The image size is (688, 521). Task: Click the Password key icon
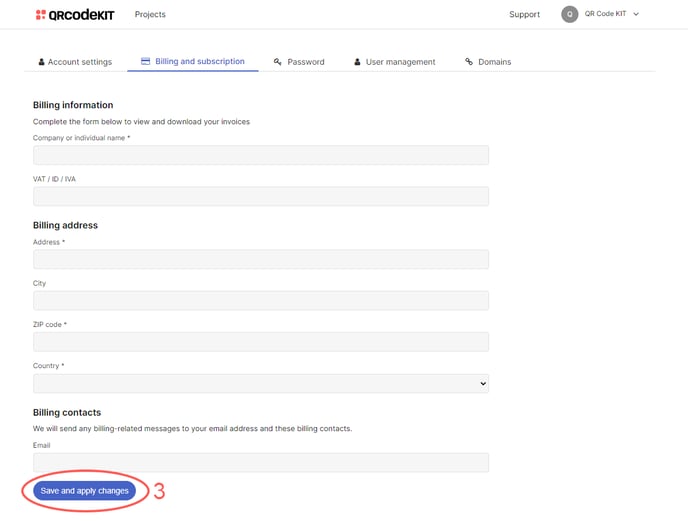click(x=278, y=62)
